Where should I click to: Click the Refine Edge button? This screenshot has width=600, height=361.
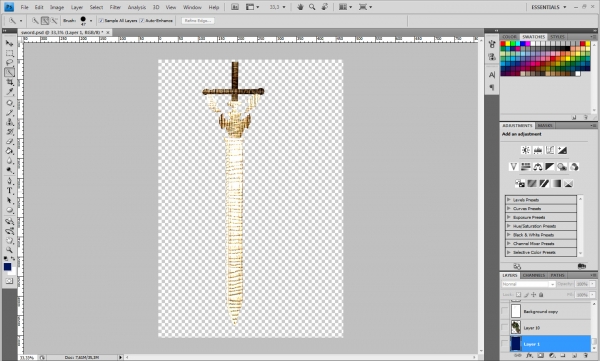coord(197,21)
